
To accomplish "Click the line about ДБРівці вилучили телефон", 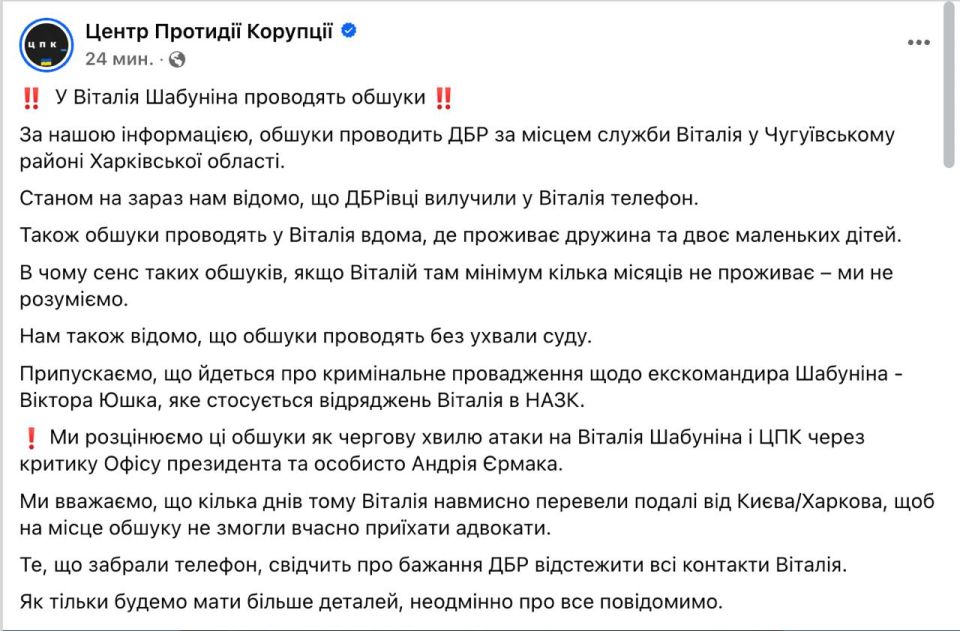I will click(359, 198).
